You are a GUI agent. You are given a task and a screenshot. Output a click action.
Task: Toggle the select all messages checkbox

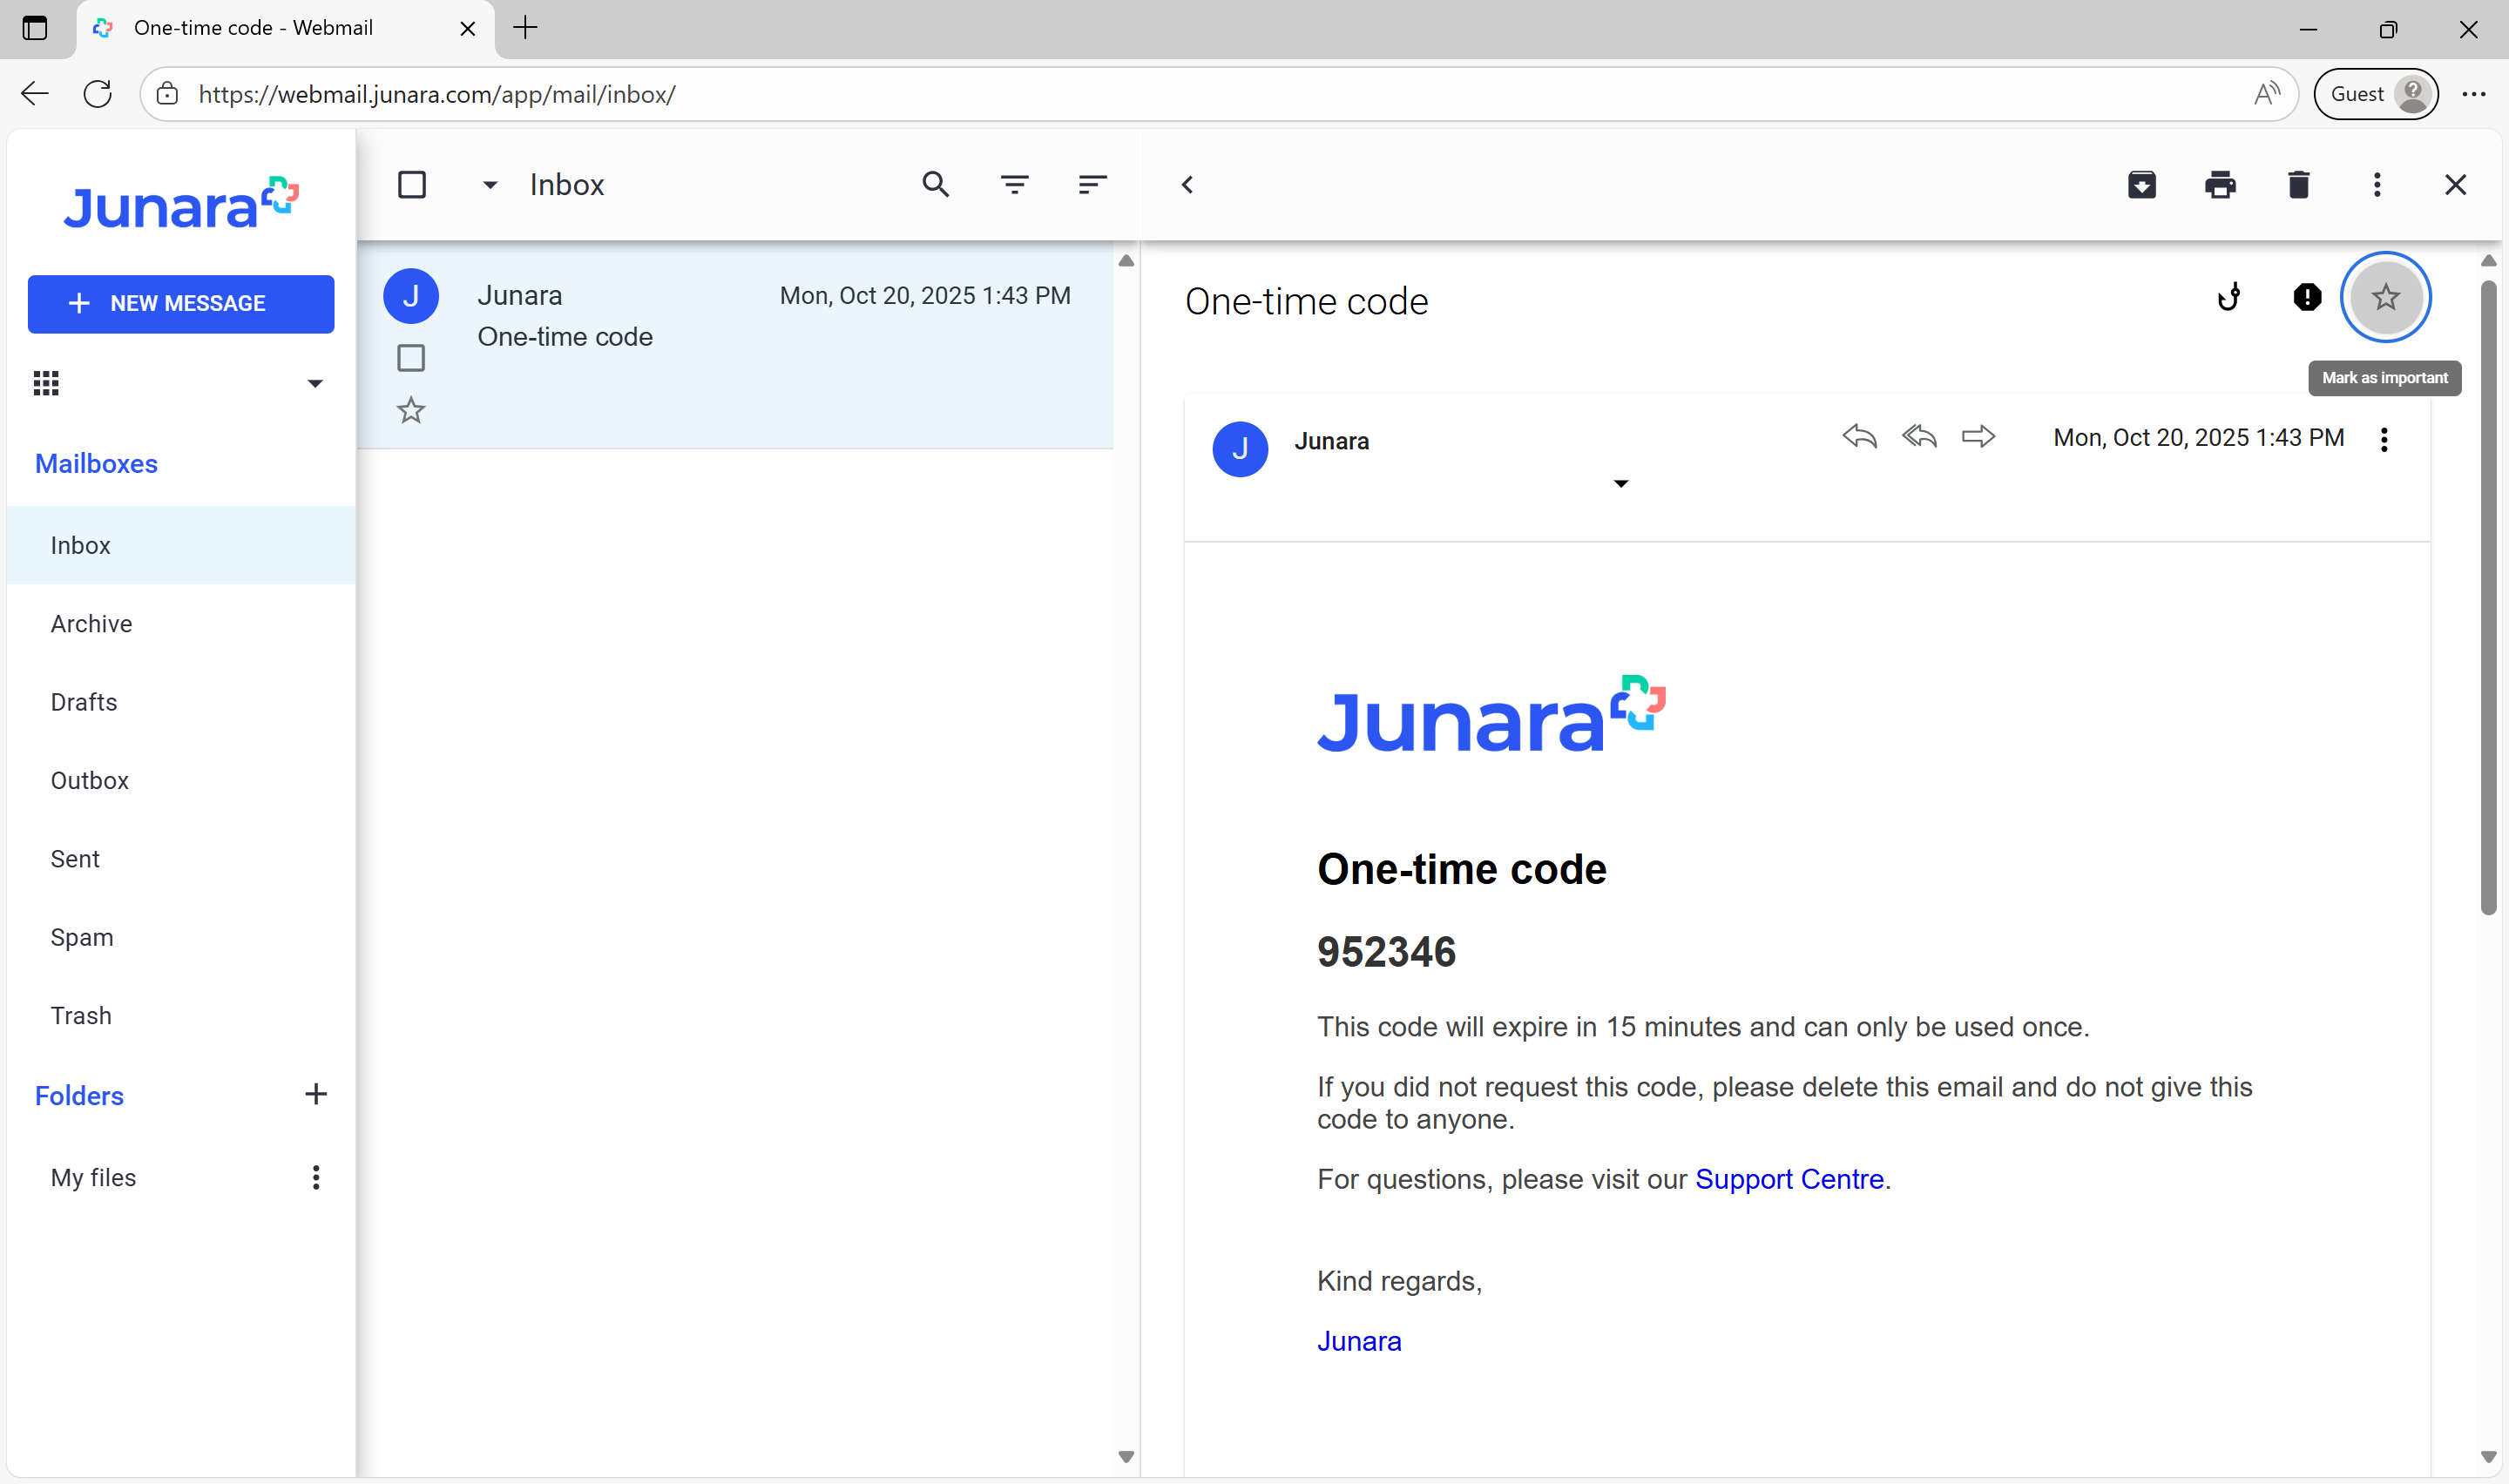411,185
